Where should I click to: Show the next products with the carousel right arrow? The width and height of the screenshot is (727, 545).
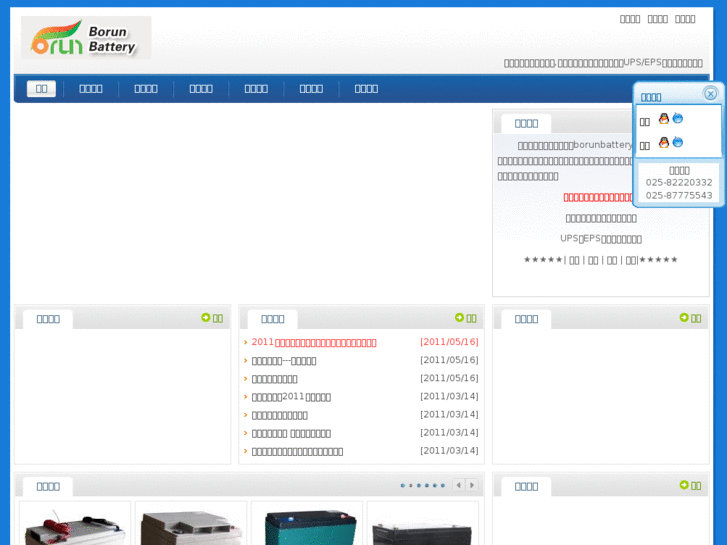click(472, 485)
